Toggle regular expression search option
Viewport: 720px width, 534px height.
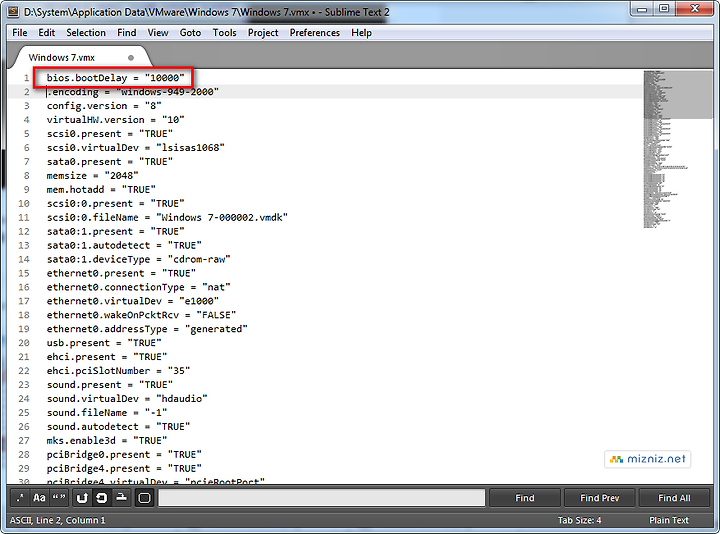[x=20, y=498]
